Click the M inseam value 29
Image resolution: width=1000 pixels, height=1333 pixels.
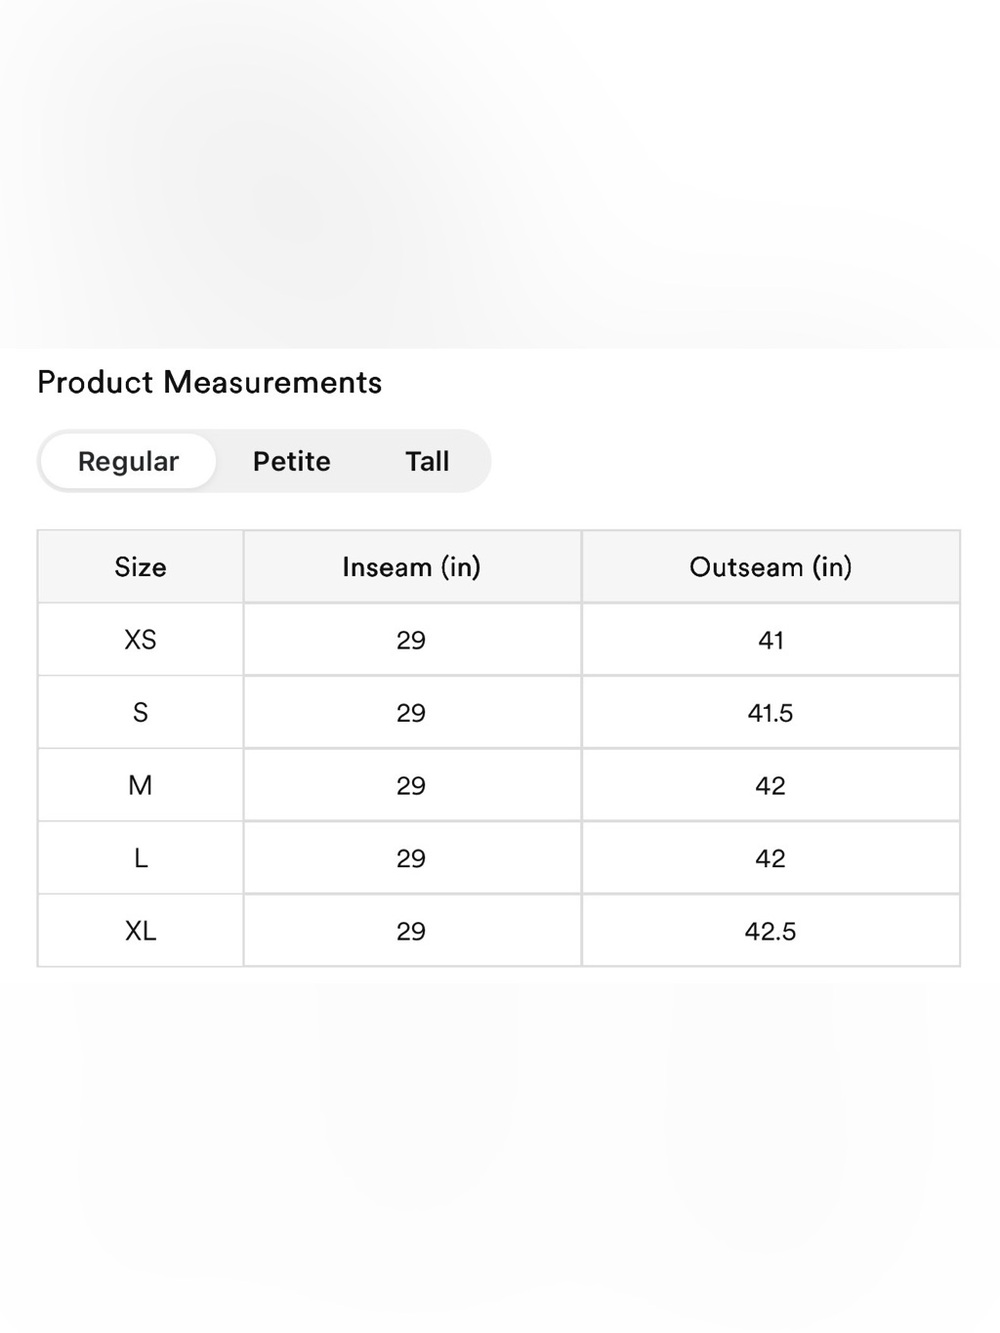click(412, 786)
